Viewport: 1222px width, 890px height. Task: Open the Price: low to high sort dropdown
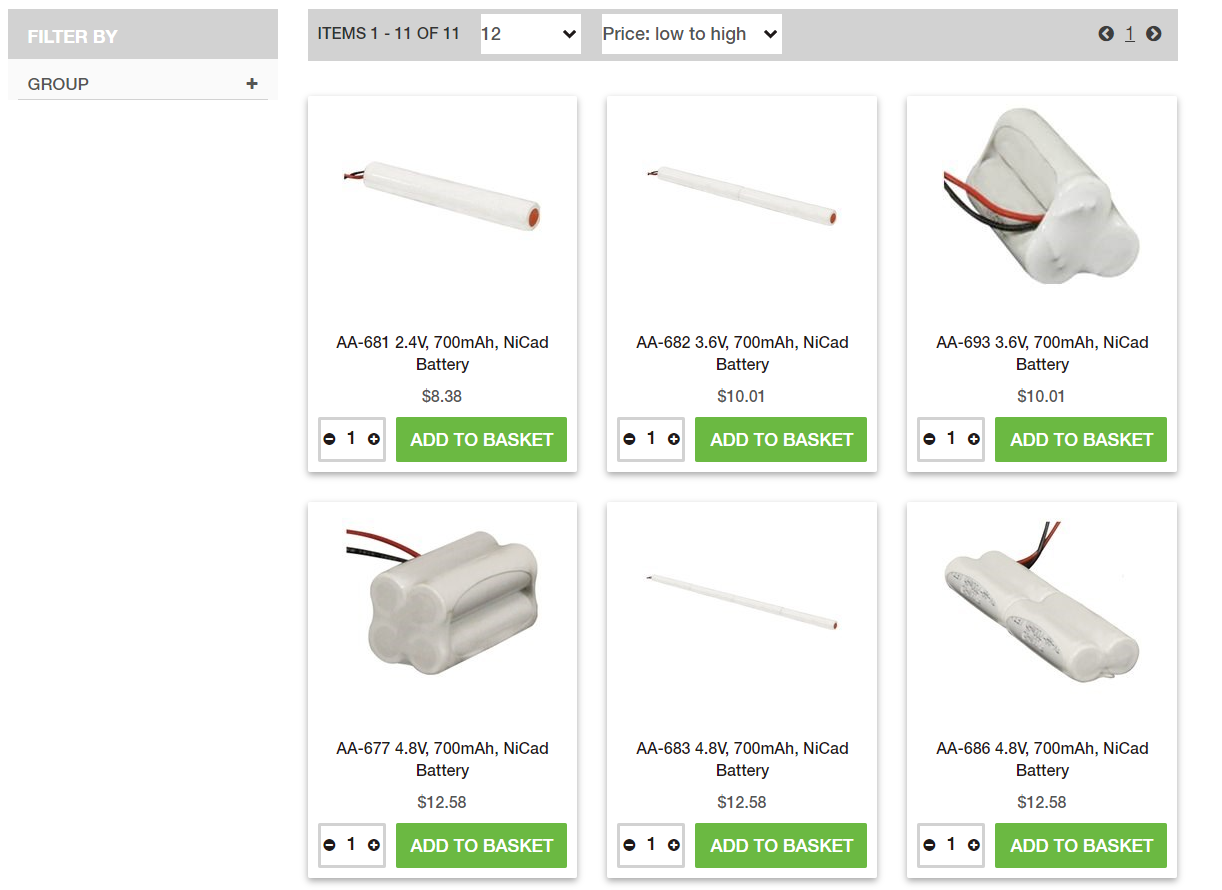click(x=691, y=34)
